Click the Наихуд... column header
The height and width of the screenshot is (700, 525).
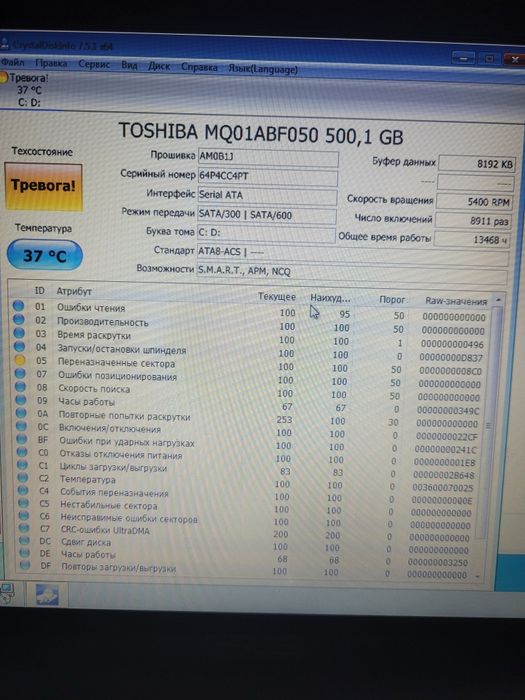pyautogui.click(x=330, y=298)
